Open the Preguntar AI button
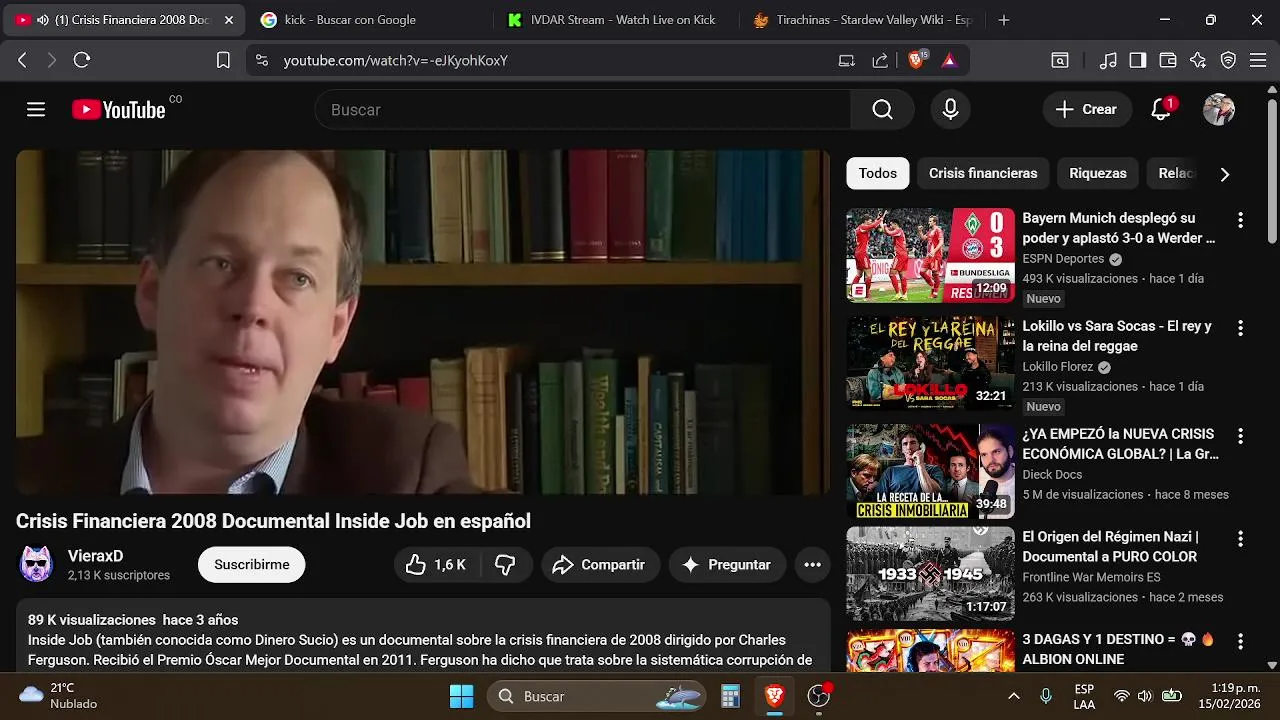1280x720 pixels. point(727,565)
